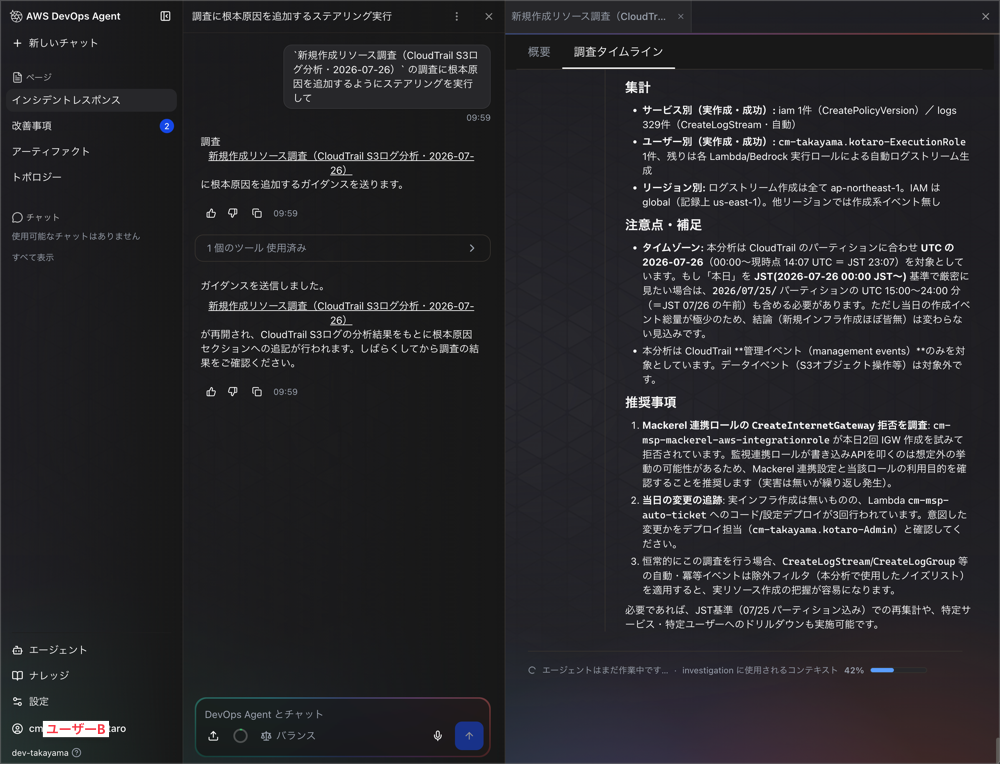The image size is (1000, 764).
Task: Click the upload attachment icon in chat box
Action: (214, 736)
